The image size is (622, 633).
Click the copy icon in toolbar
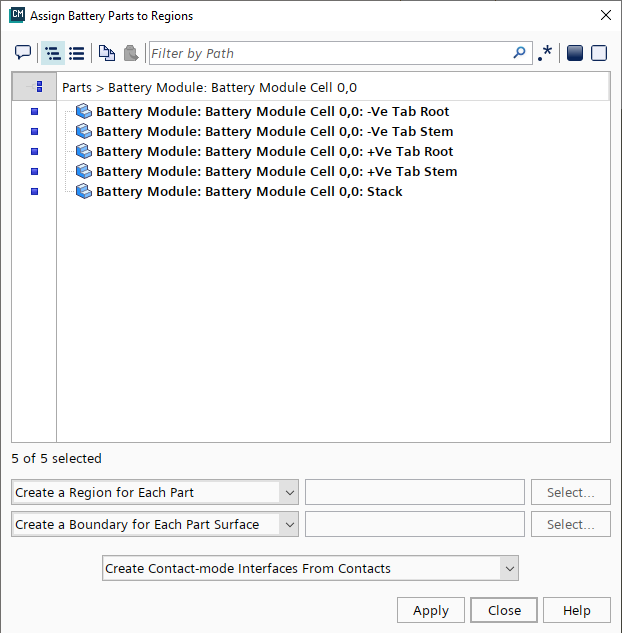[106, 53]
